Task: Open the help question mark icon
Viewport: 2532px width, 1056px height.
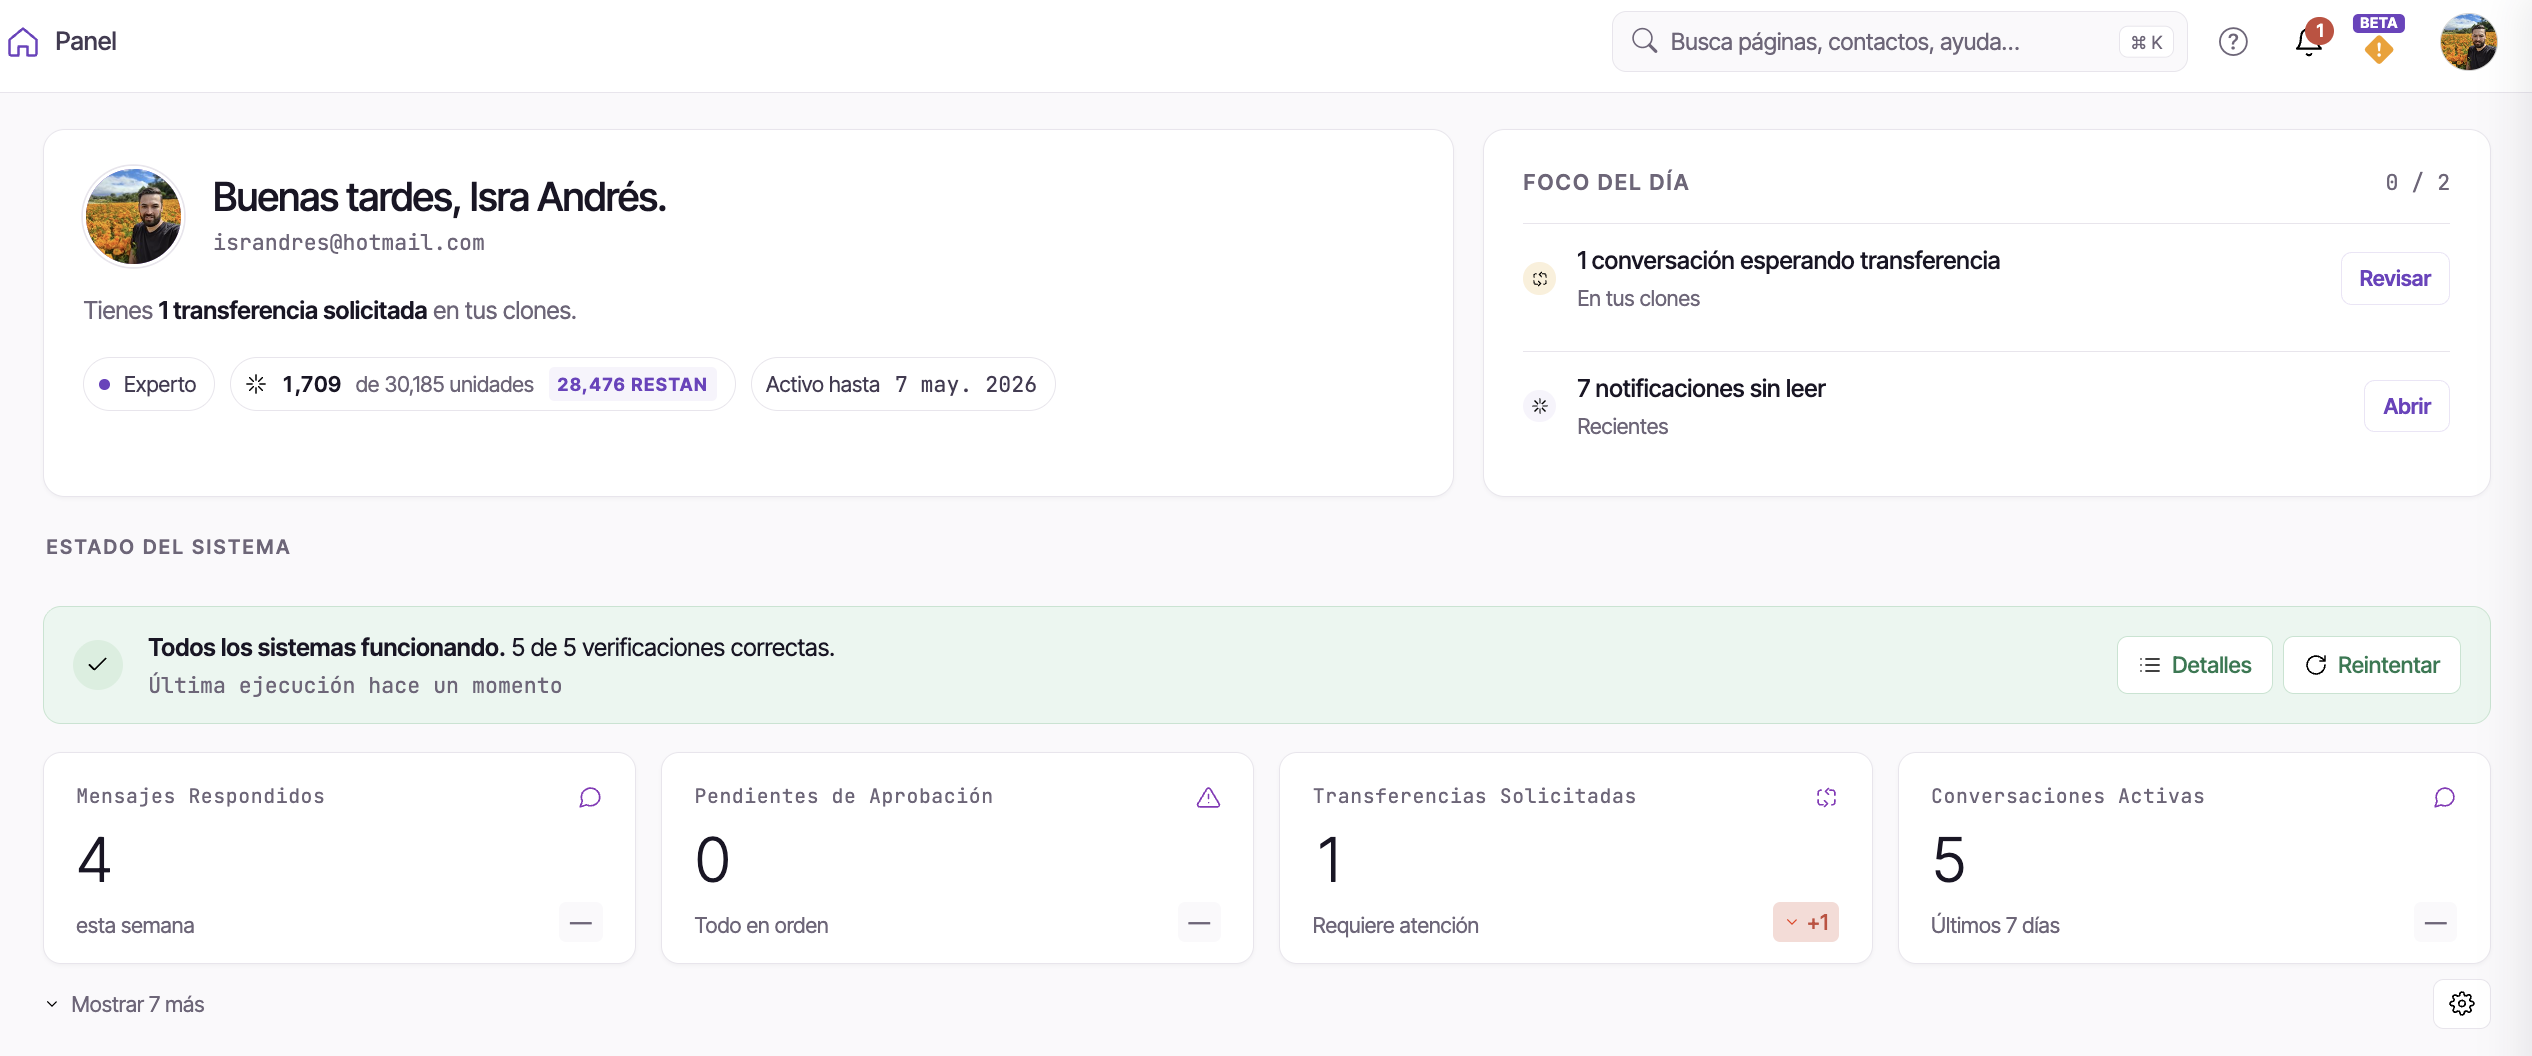Action: coord(2233,42)
